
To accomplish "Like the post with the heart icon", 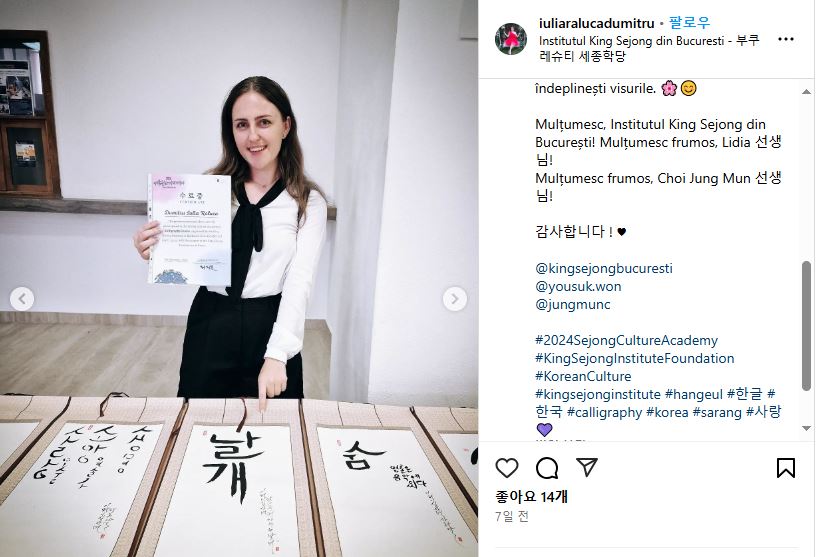I will click(x=507, y=467).
